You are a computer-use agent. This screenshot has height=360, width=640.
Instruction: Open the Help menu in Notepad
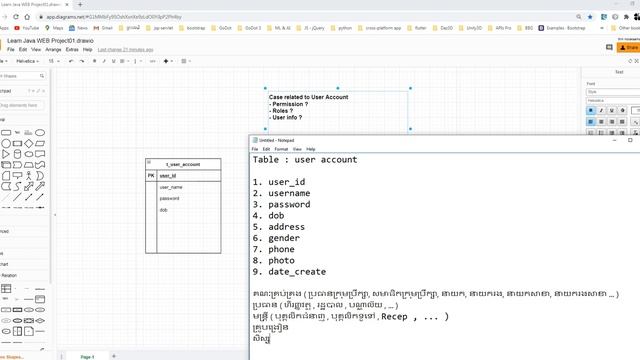pos(311,149)
